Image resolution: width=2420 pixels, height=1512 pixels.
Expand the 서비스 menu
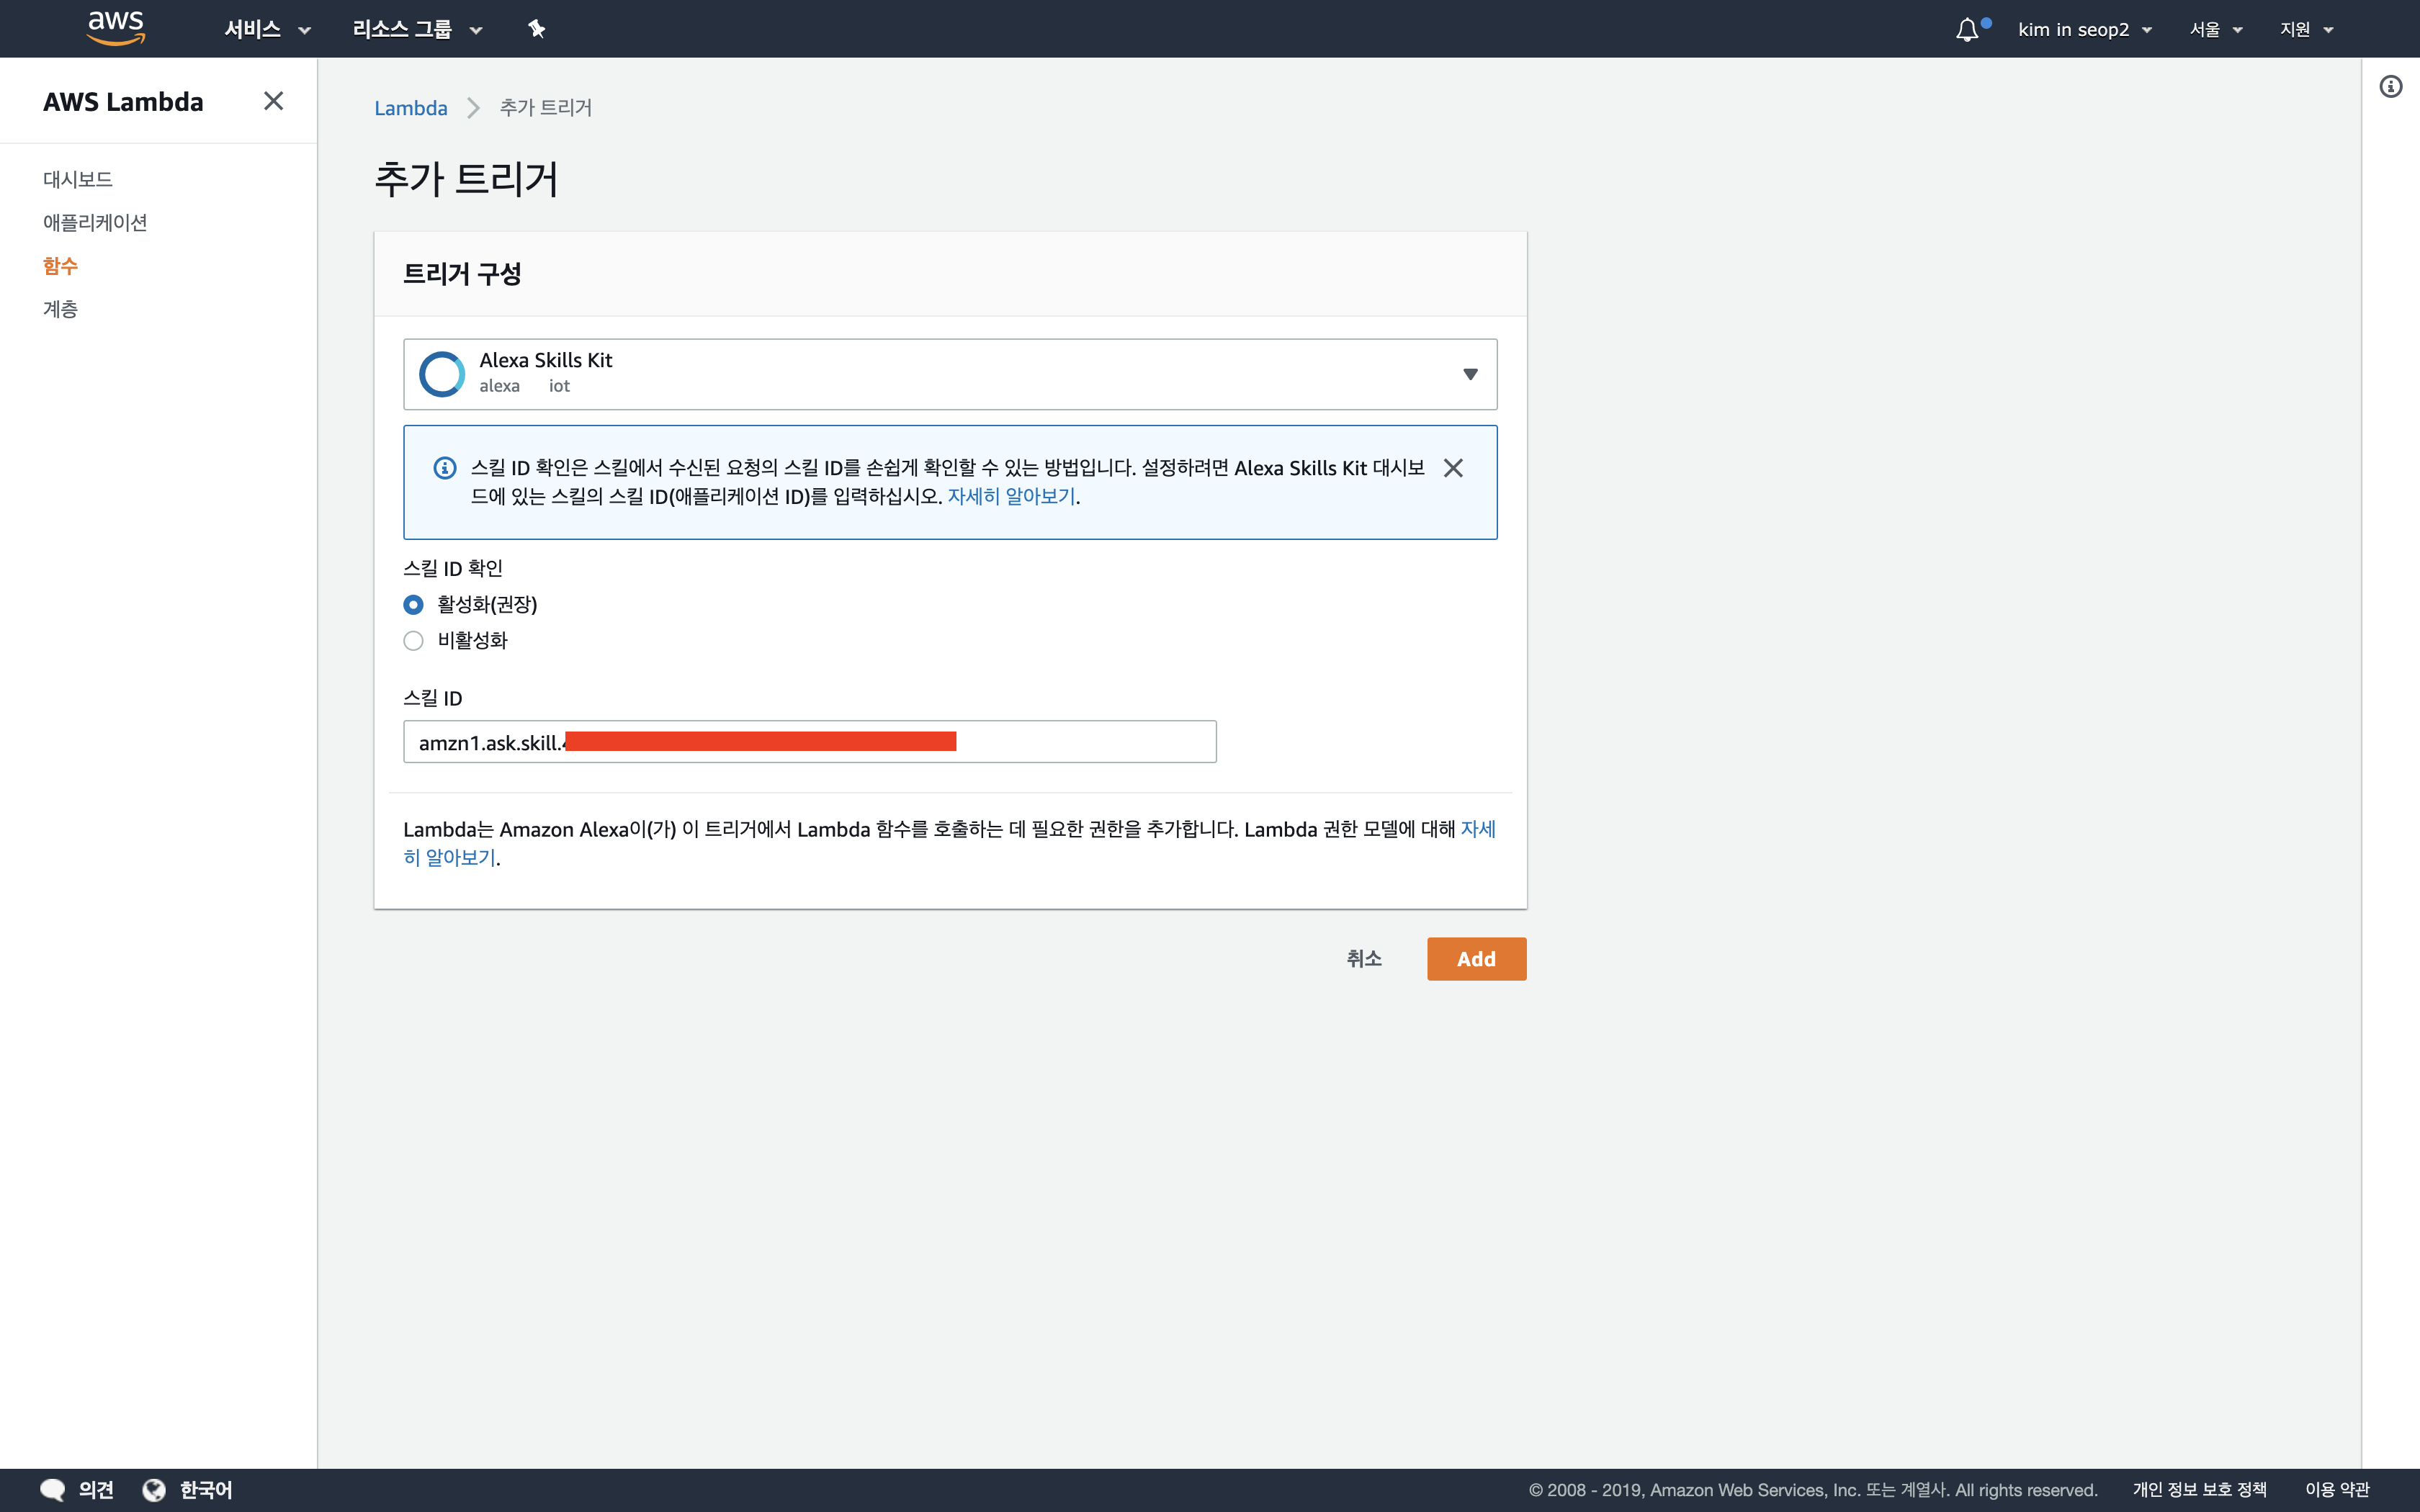(x=268, y=29)
